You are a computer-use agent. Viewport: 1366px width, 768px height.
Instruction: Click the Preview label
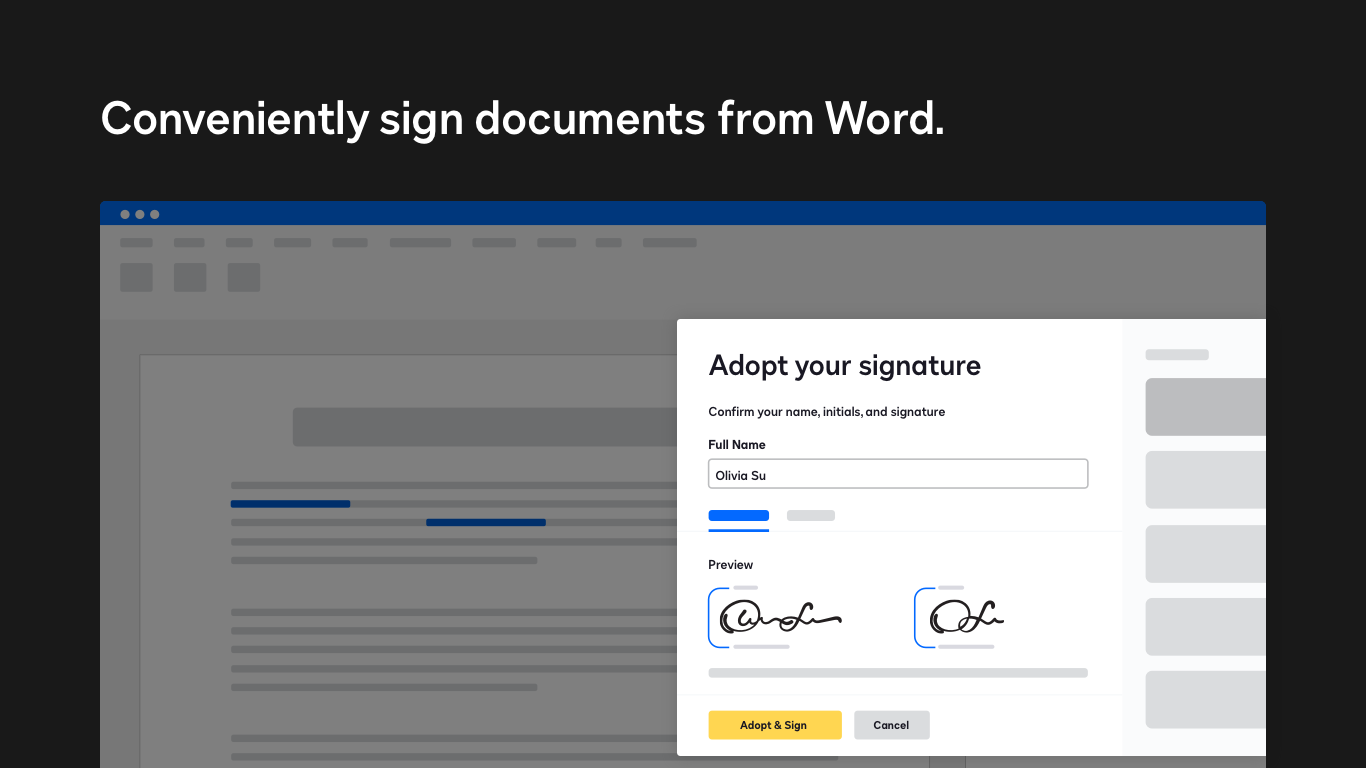[731, 565]
